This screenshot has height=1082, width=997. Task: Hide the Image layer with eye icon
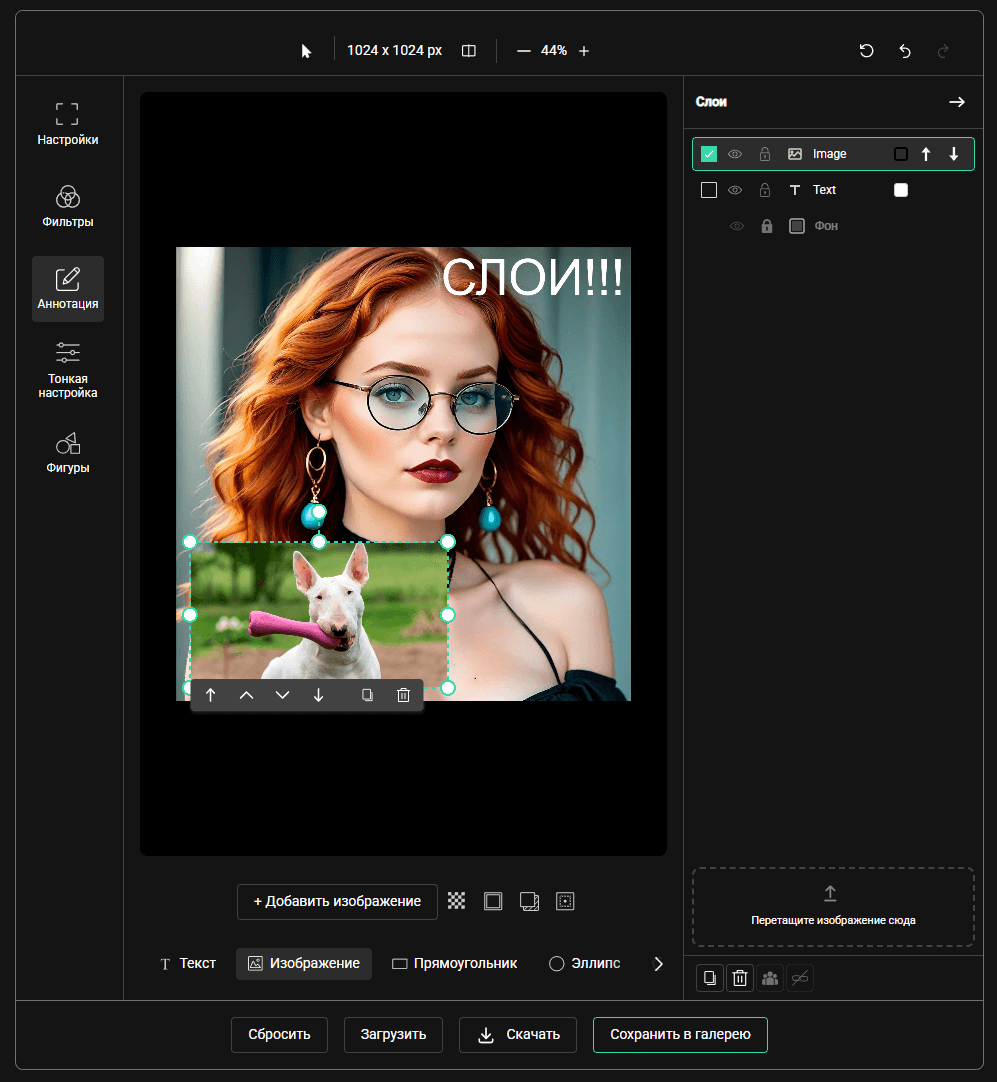click(735, 154)
